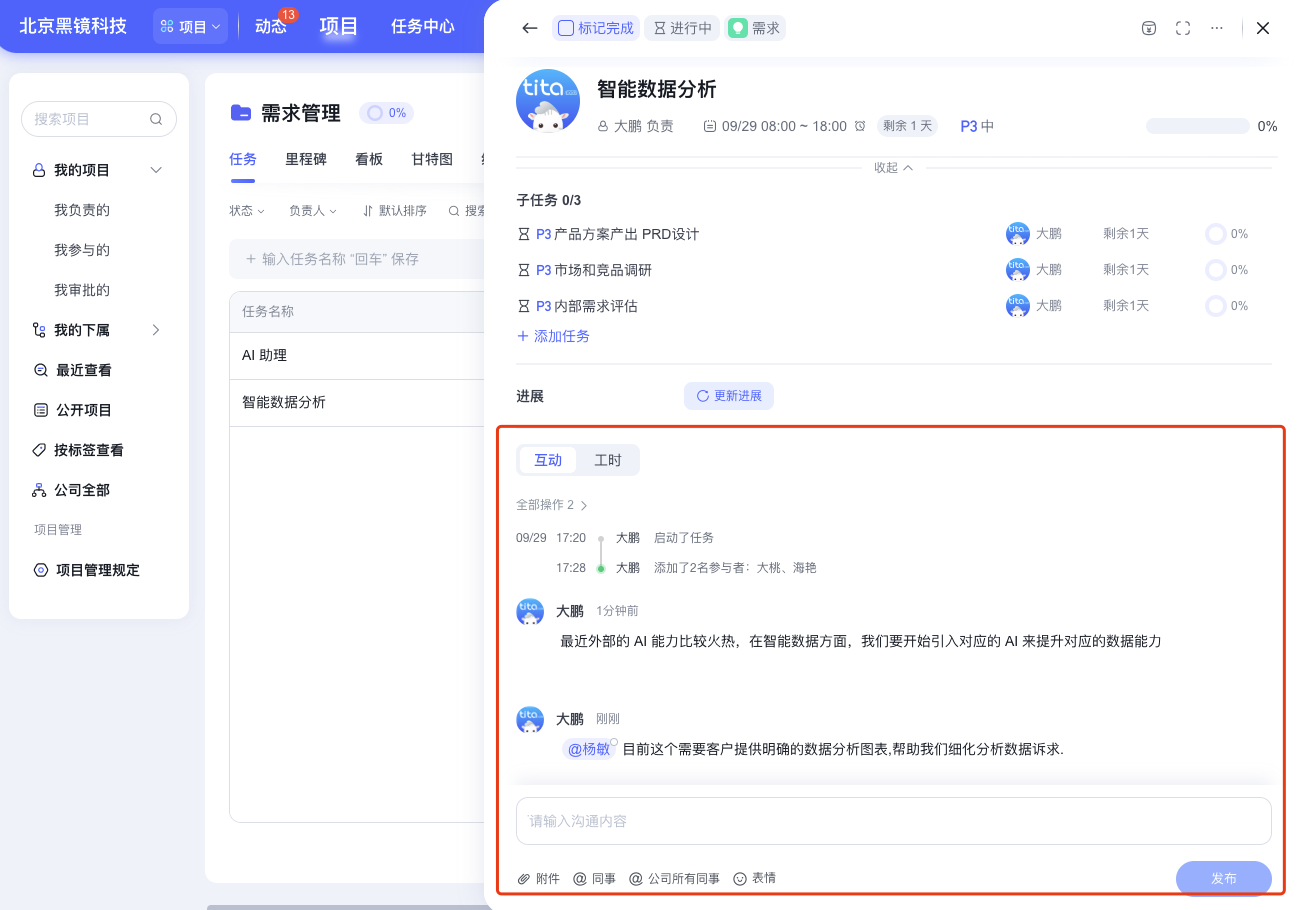Screen dimensions: 1297x910
Task: Open the 负责人 filter dropdown
Action: pyautogui.click(x=313, y=211)
